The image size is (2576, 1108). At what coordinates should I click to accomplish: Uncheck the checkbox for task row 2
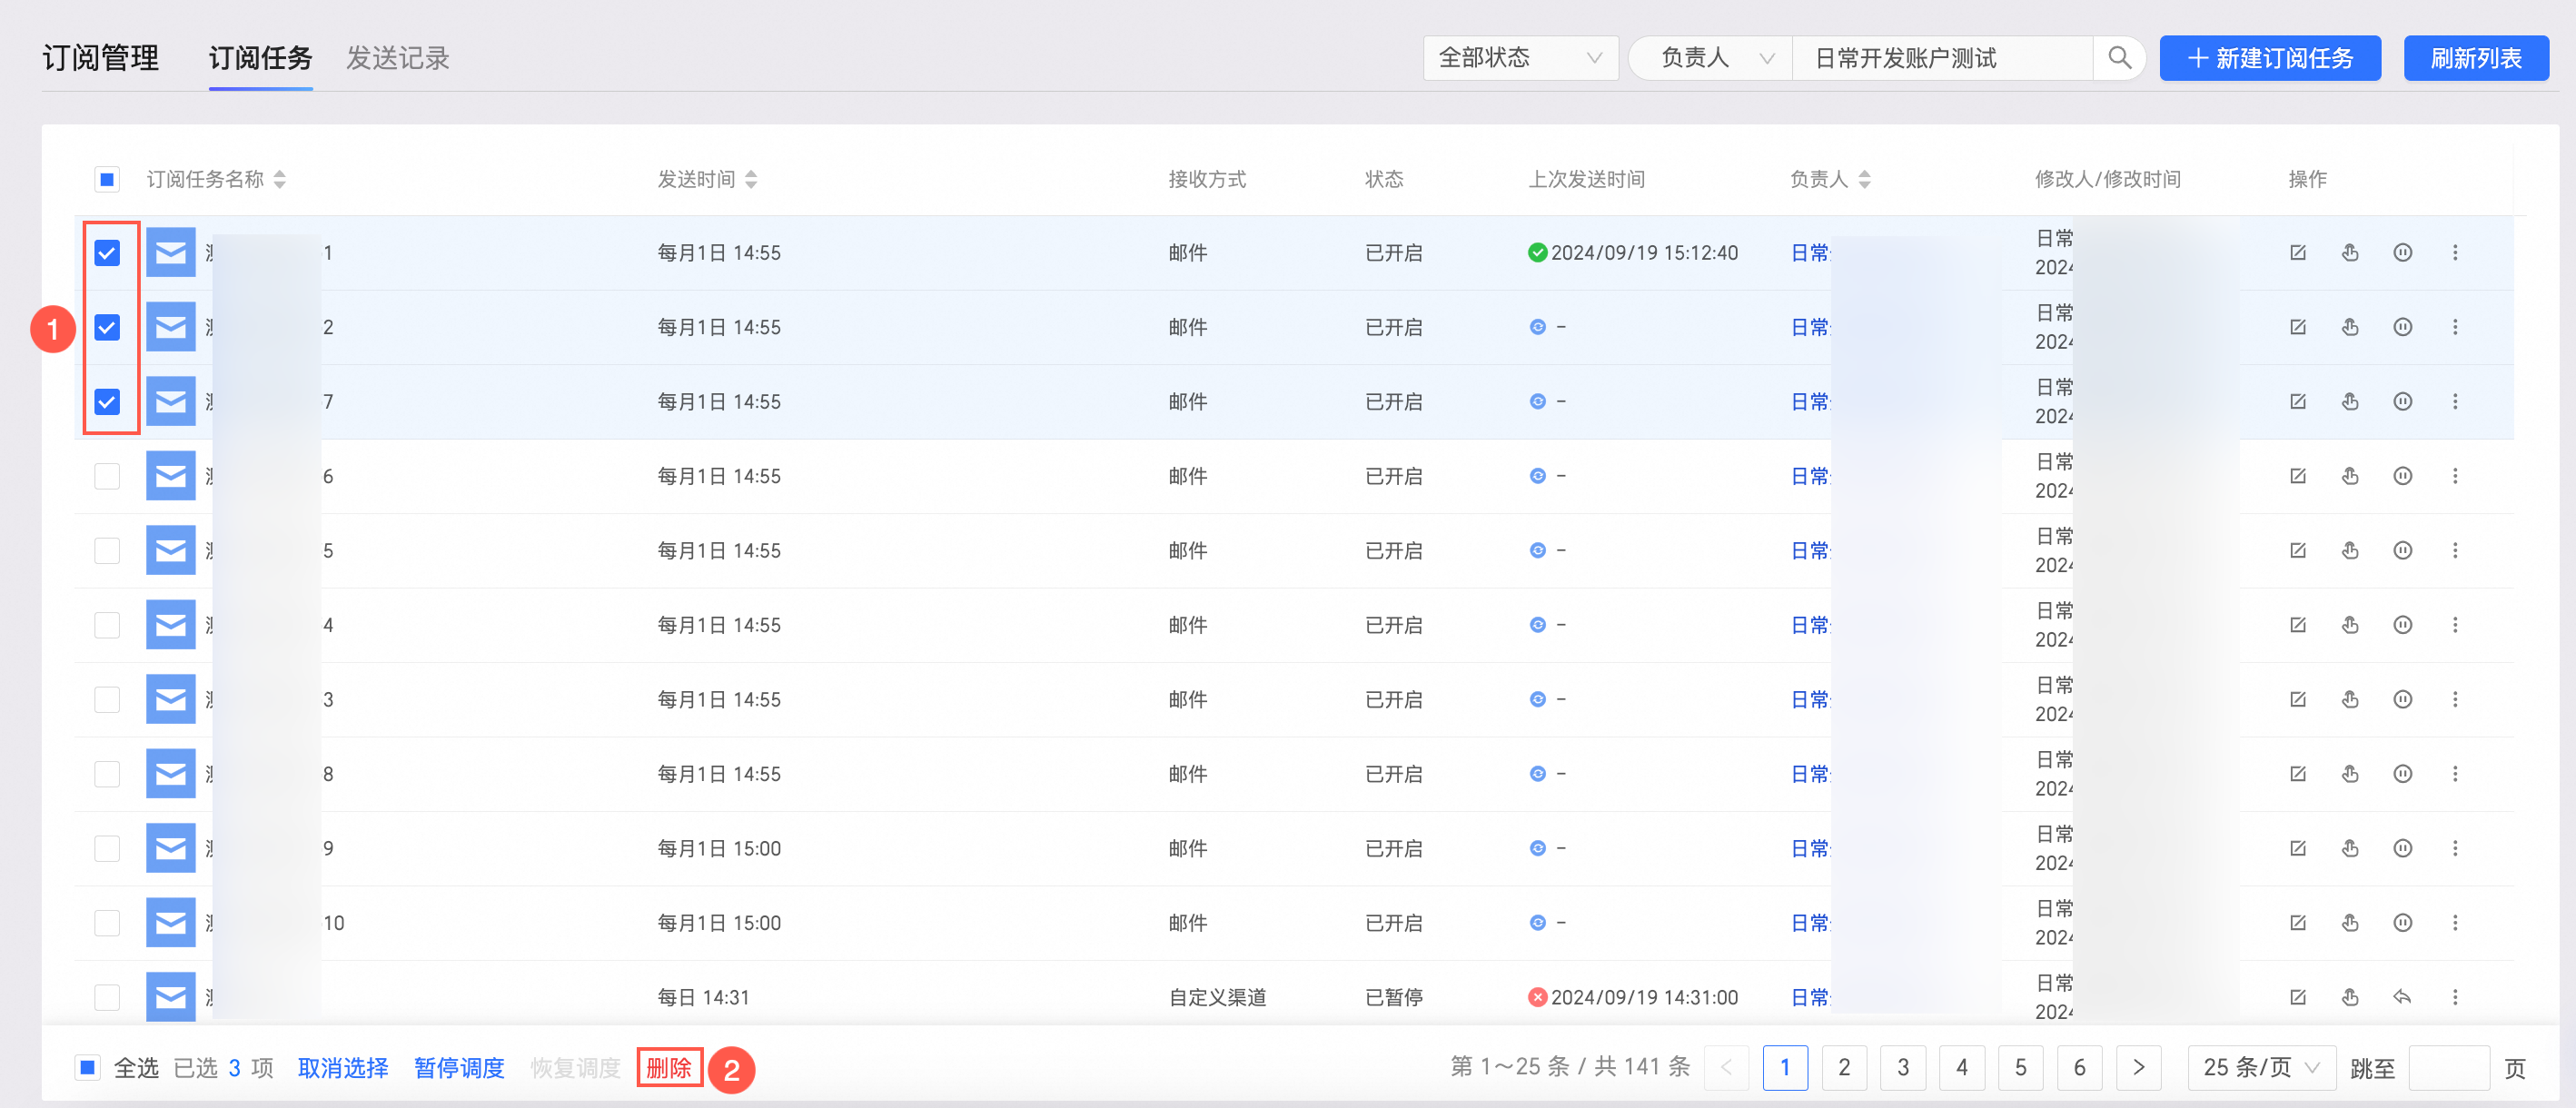107,327
